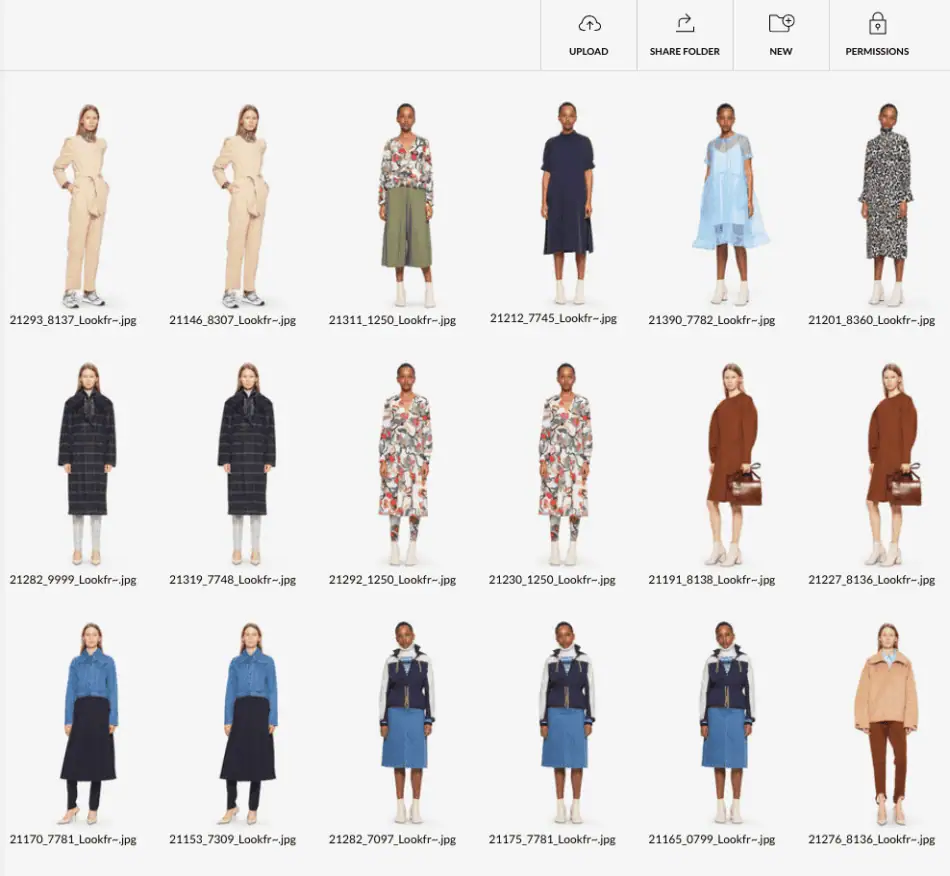Click filename 21282_7097_Lookfr~.jpg

pyautogui.click(x=393, y=840)
